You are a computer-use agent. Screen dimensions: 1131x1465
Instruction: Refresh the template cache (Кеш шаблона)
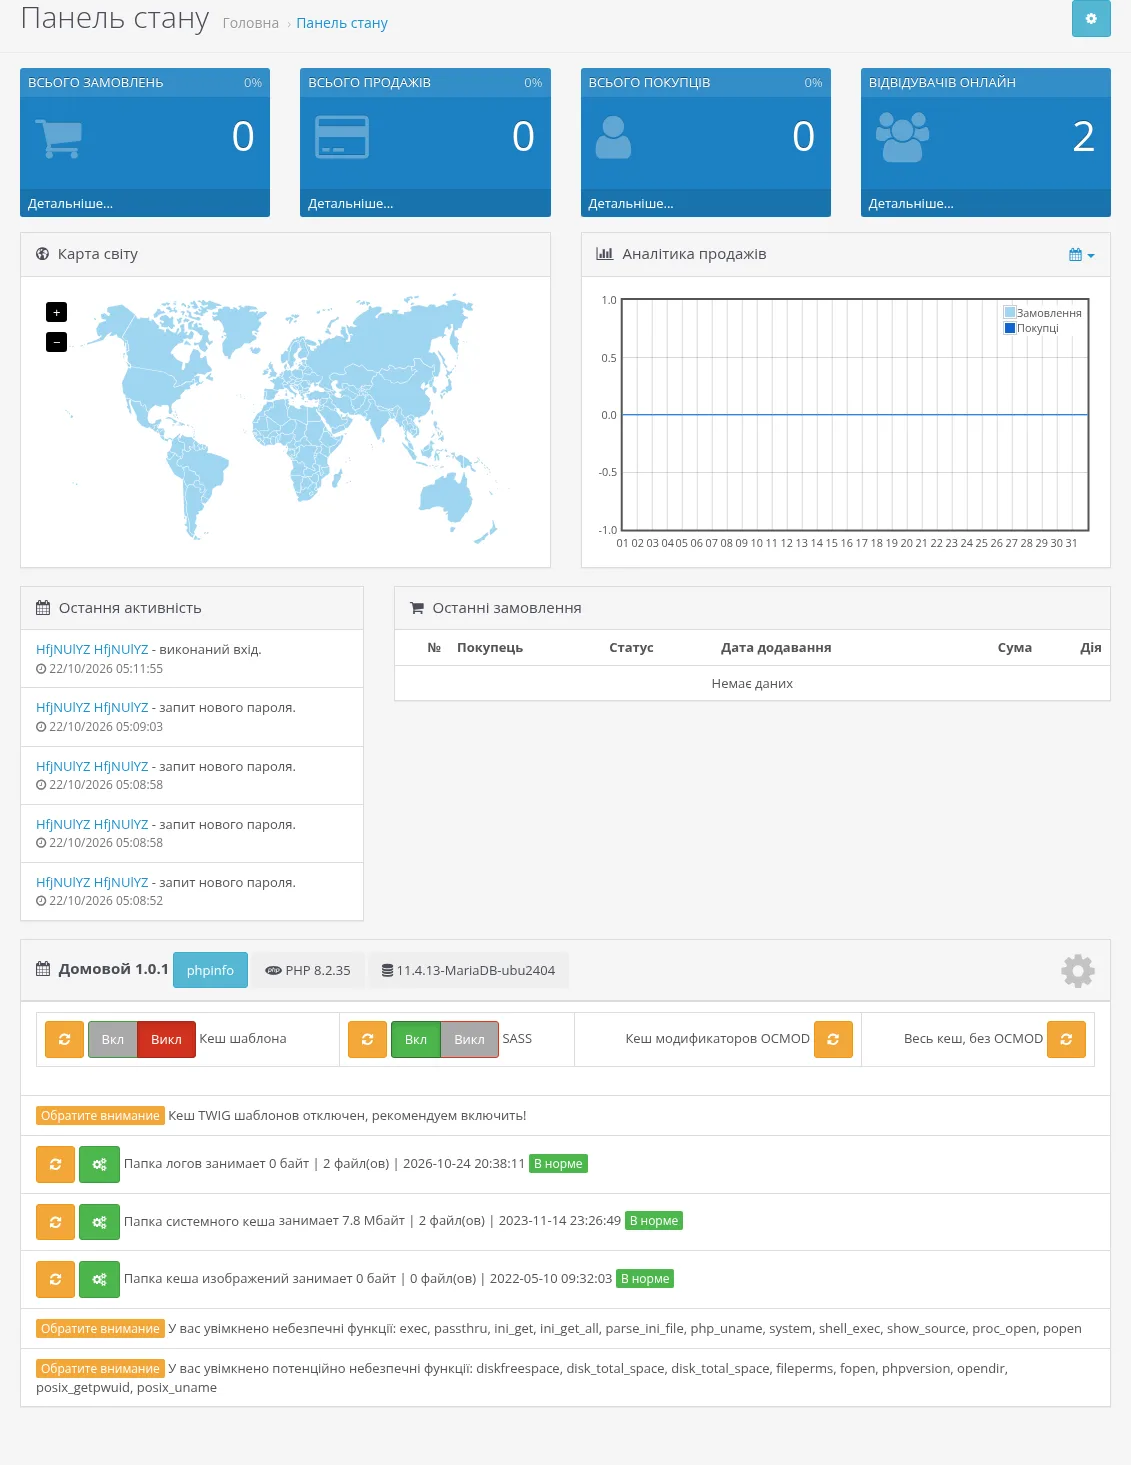[x=65, y=1039]
